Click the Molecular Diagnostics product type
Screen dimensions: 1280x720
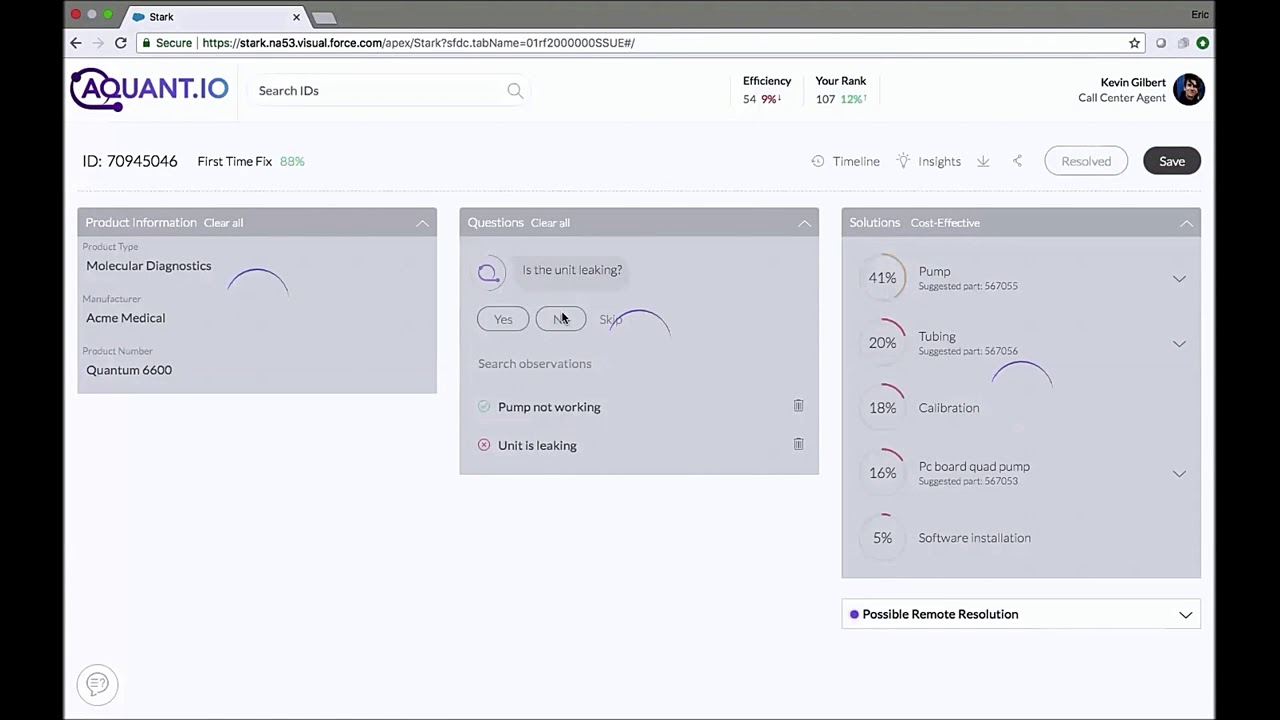[x=148, y=266]
